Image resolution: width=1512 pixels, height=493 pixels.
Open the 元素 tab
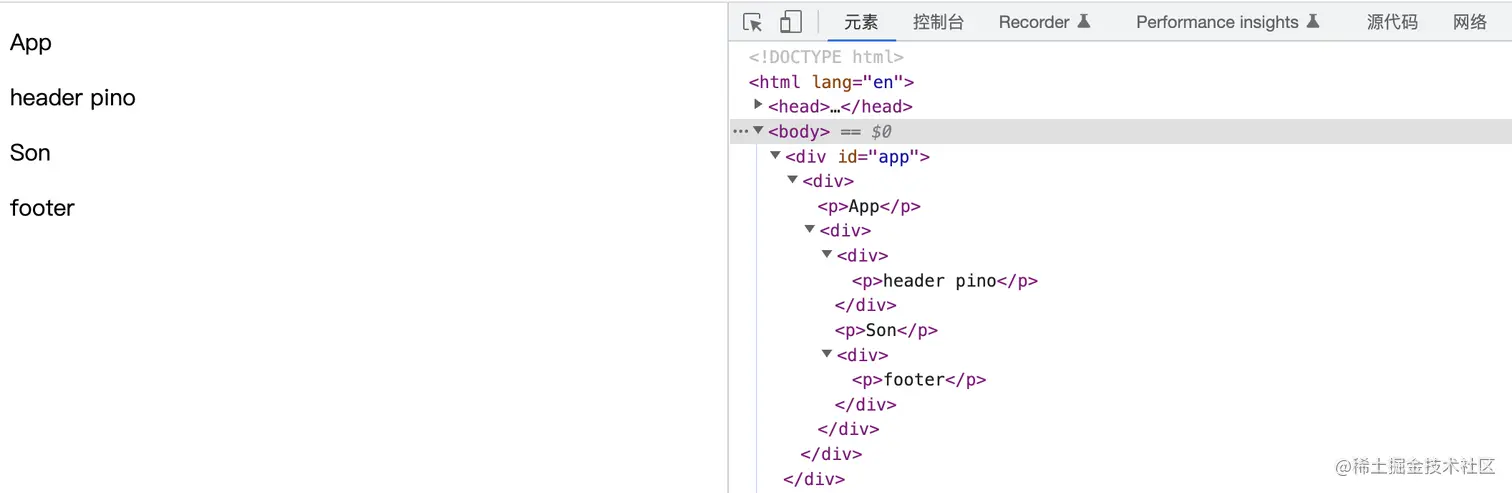pos(861,22)
